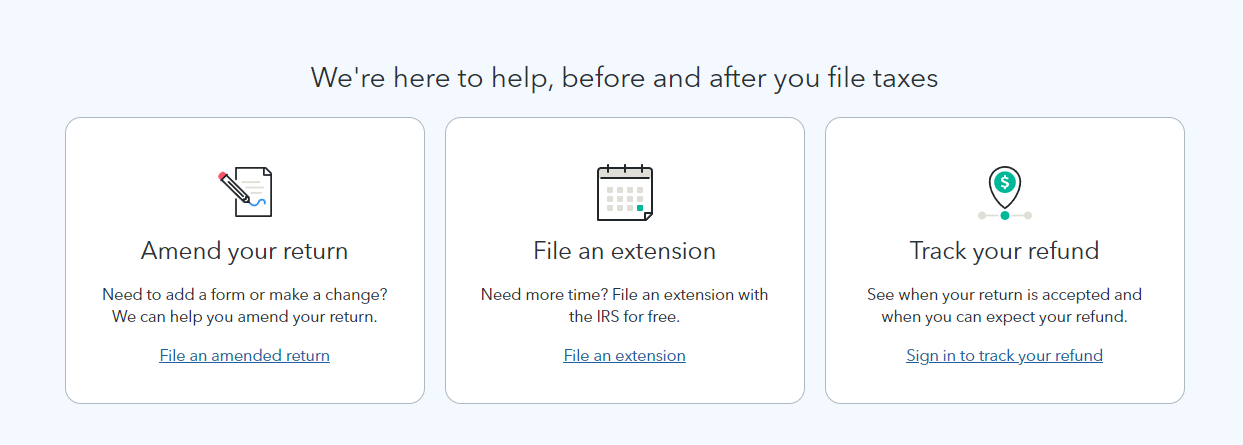The height and width of the screenshot is (445, 1243).
Task: Click 'Need to add a form' text line
Action: point(244,295)
